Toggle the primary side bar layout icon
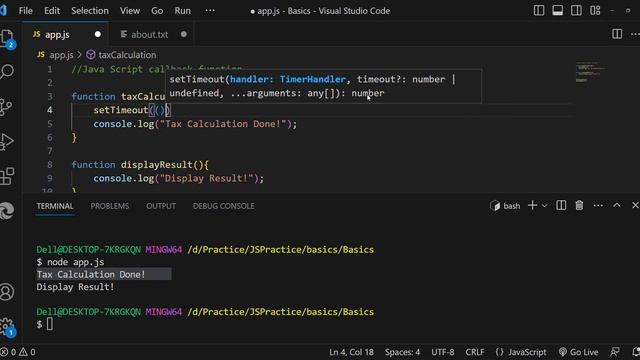640x360 pixels. pyautogui.click(x=539, y=11)
